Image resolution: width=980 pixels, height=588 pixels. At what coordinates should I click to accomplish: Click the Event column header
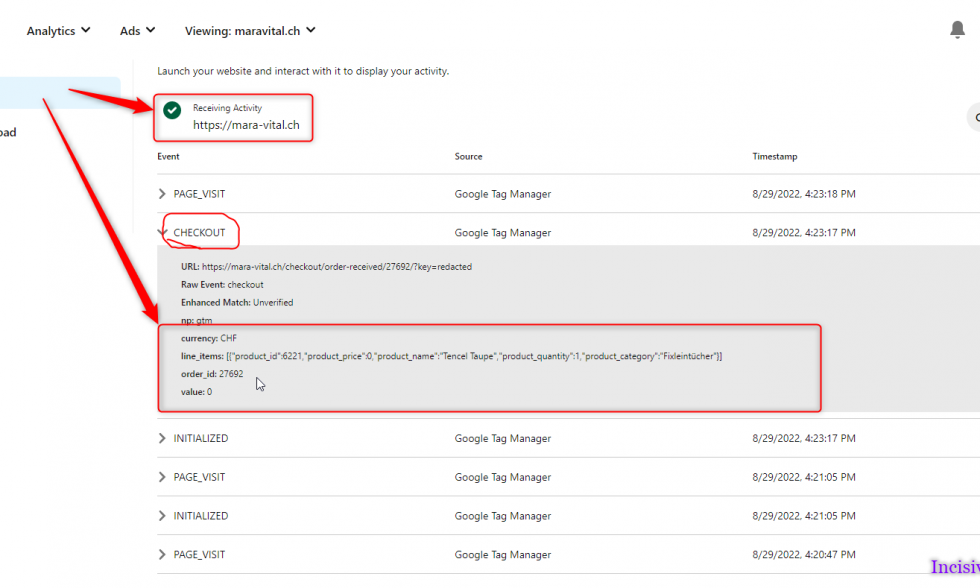[x=168, y=157]
